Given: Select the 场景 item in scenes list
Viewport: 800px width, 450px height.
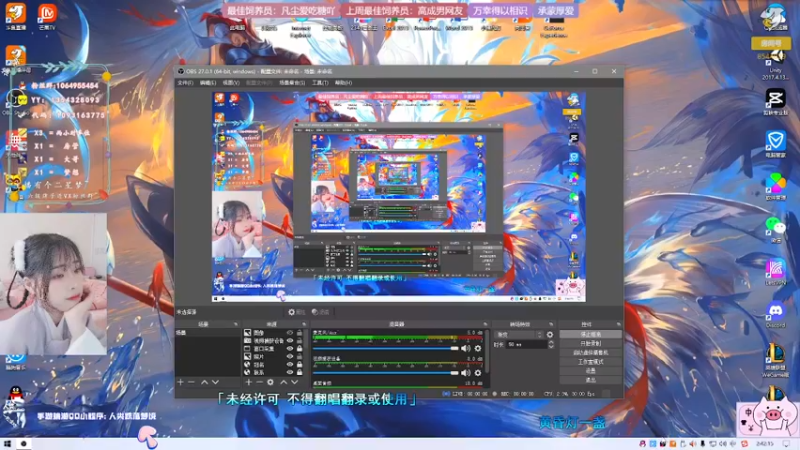Looking at the screenshot, I should pyautogui.click(x=208, y=333).
